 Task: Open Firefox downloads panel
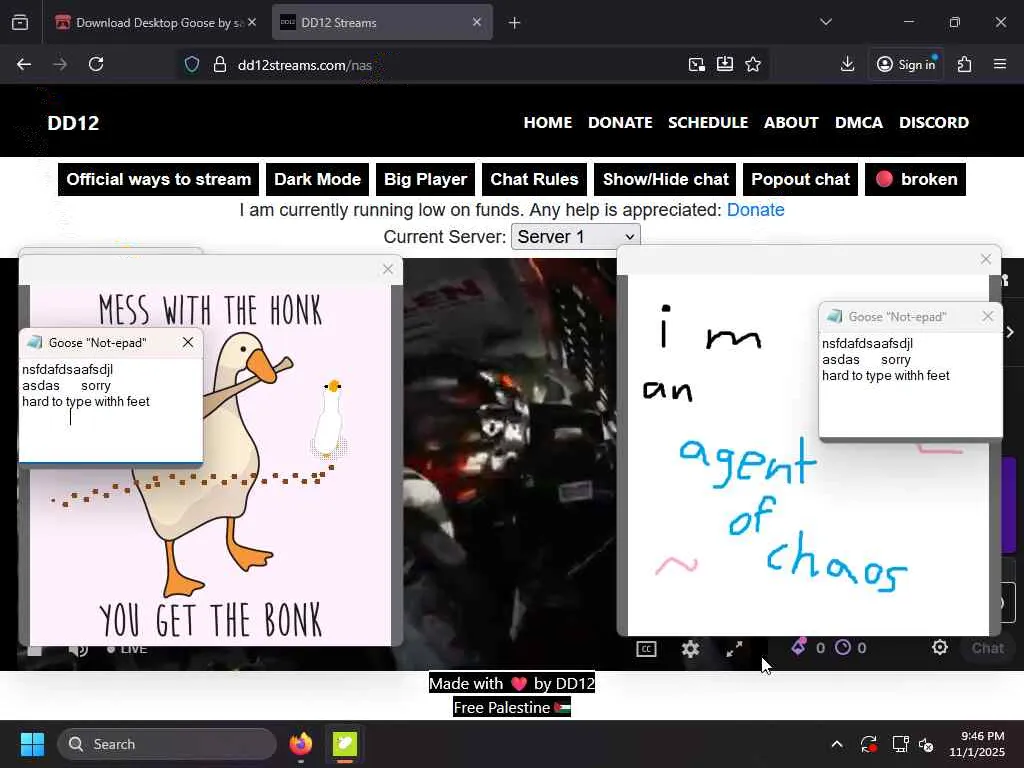pos(847,64)
